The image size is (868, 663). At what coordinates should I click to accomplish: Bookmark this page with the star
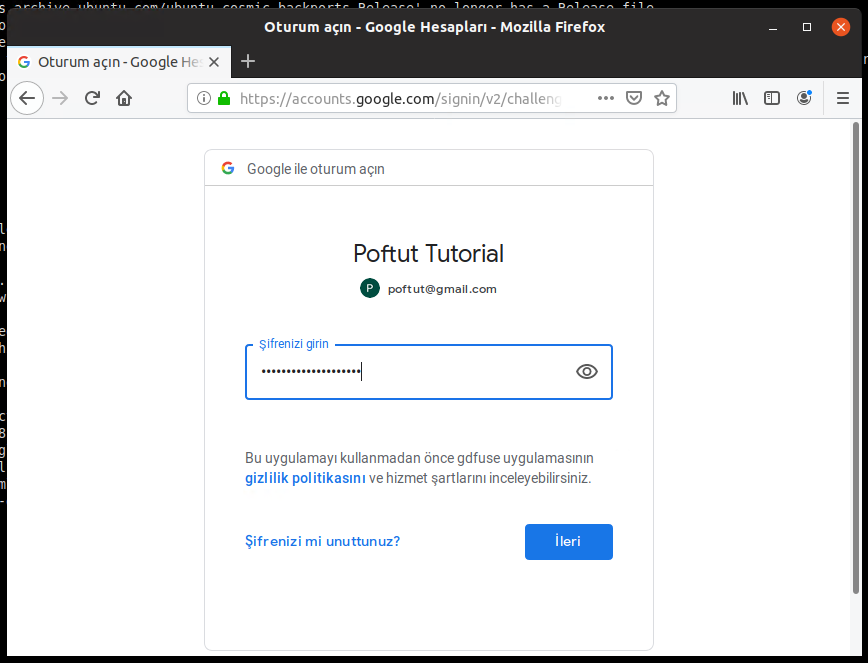point(662,98)
